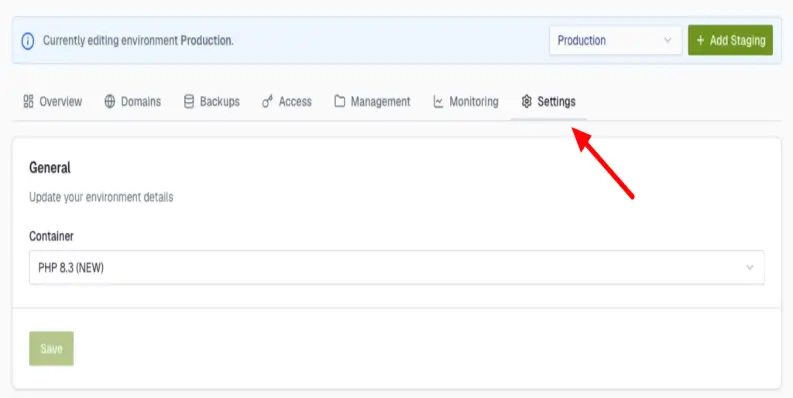Open the Container PHP 8.3 (NEW) dropdown

coord(396,268)
